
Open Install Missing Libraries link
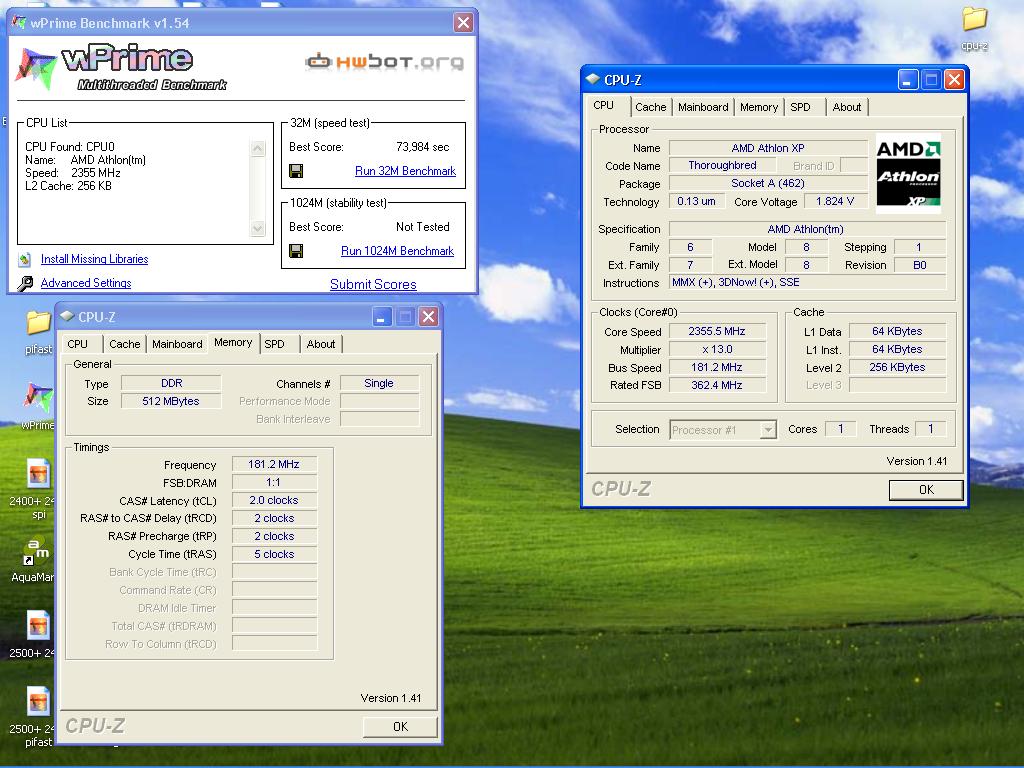95,259
